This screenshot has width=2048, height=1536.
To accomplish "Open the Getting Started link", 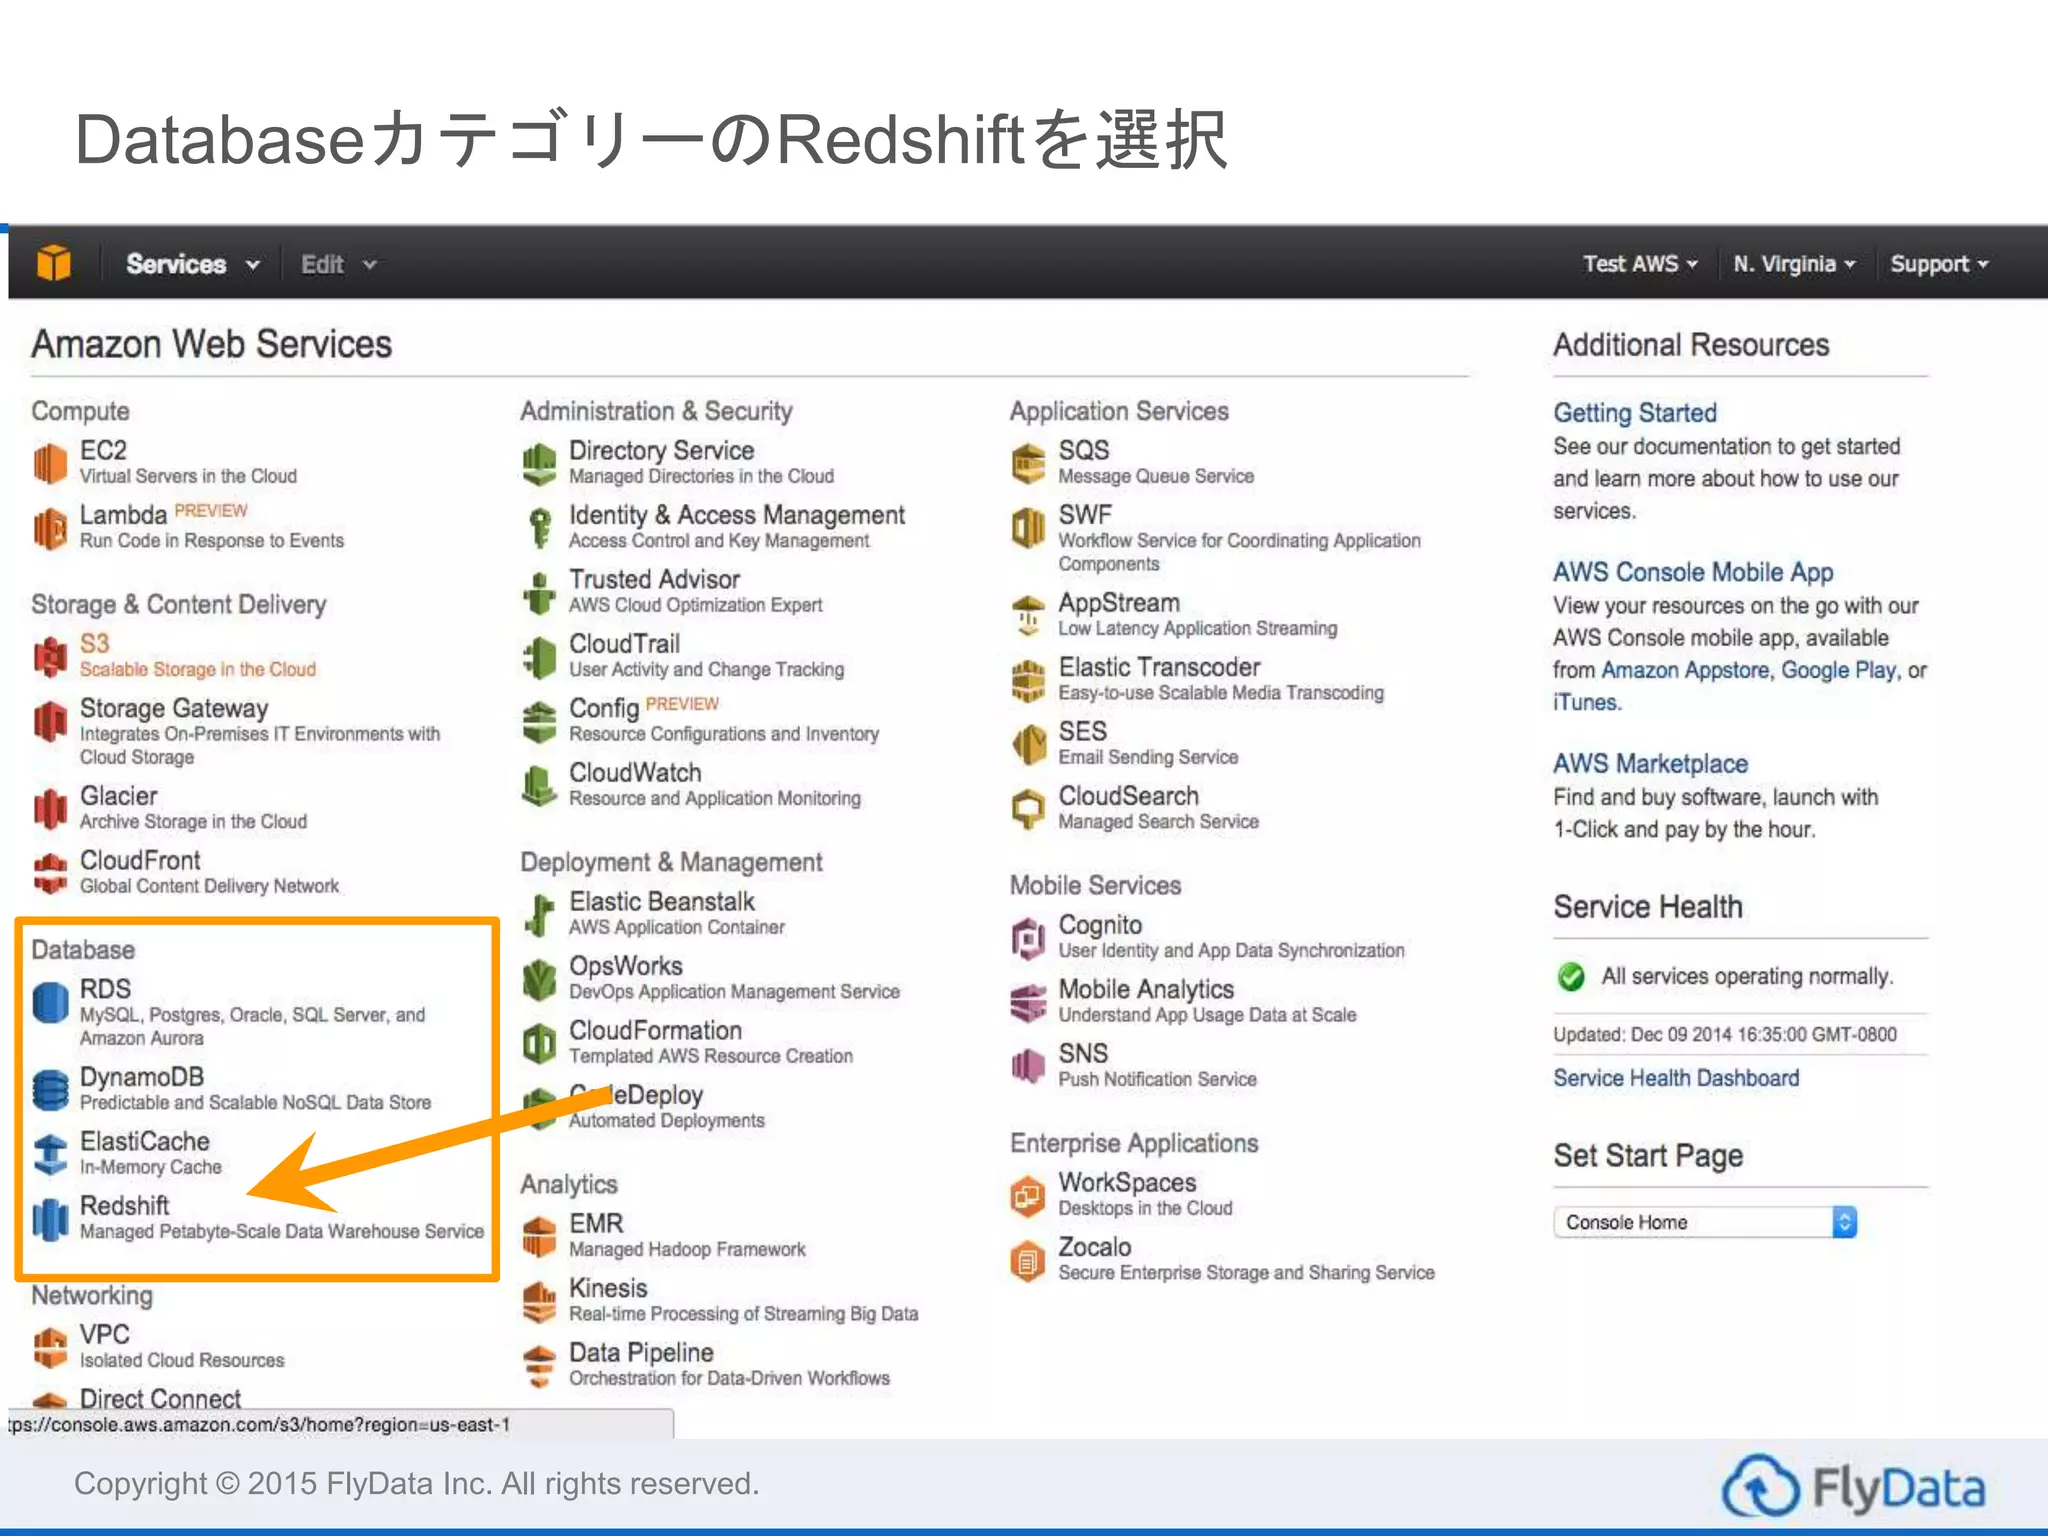I will click(x=1635, y=412).
